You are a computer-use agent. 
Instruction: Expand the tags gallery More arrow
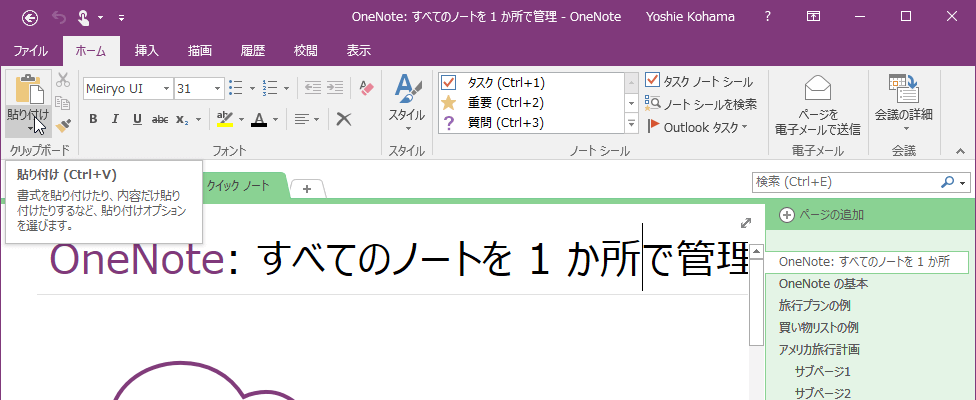click(x=632, y=123)
